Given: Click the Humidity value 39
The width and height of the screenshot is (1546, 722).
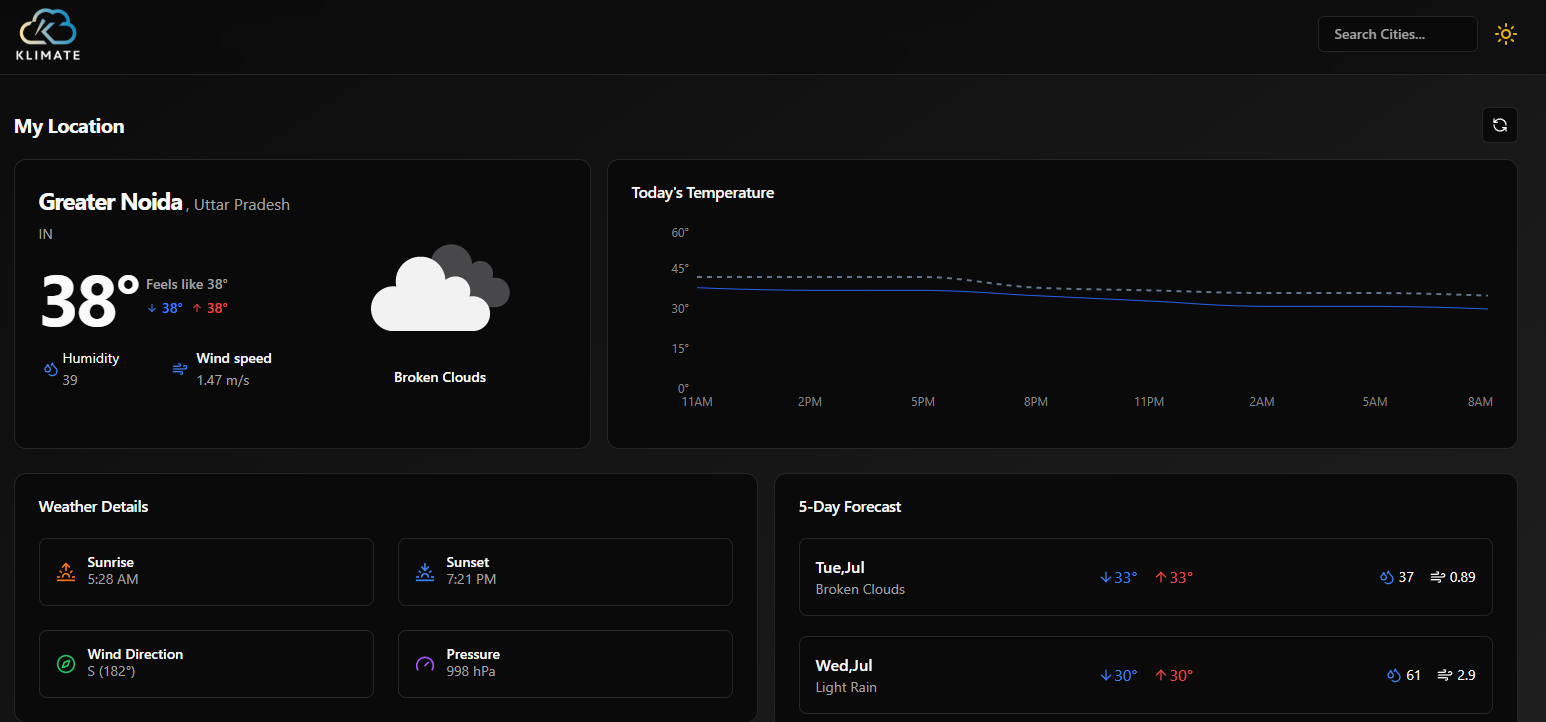Looking at the screenshot, I should 70,380.
